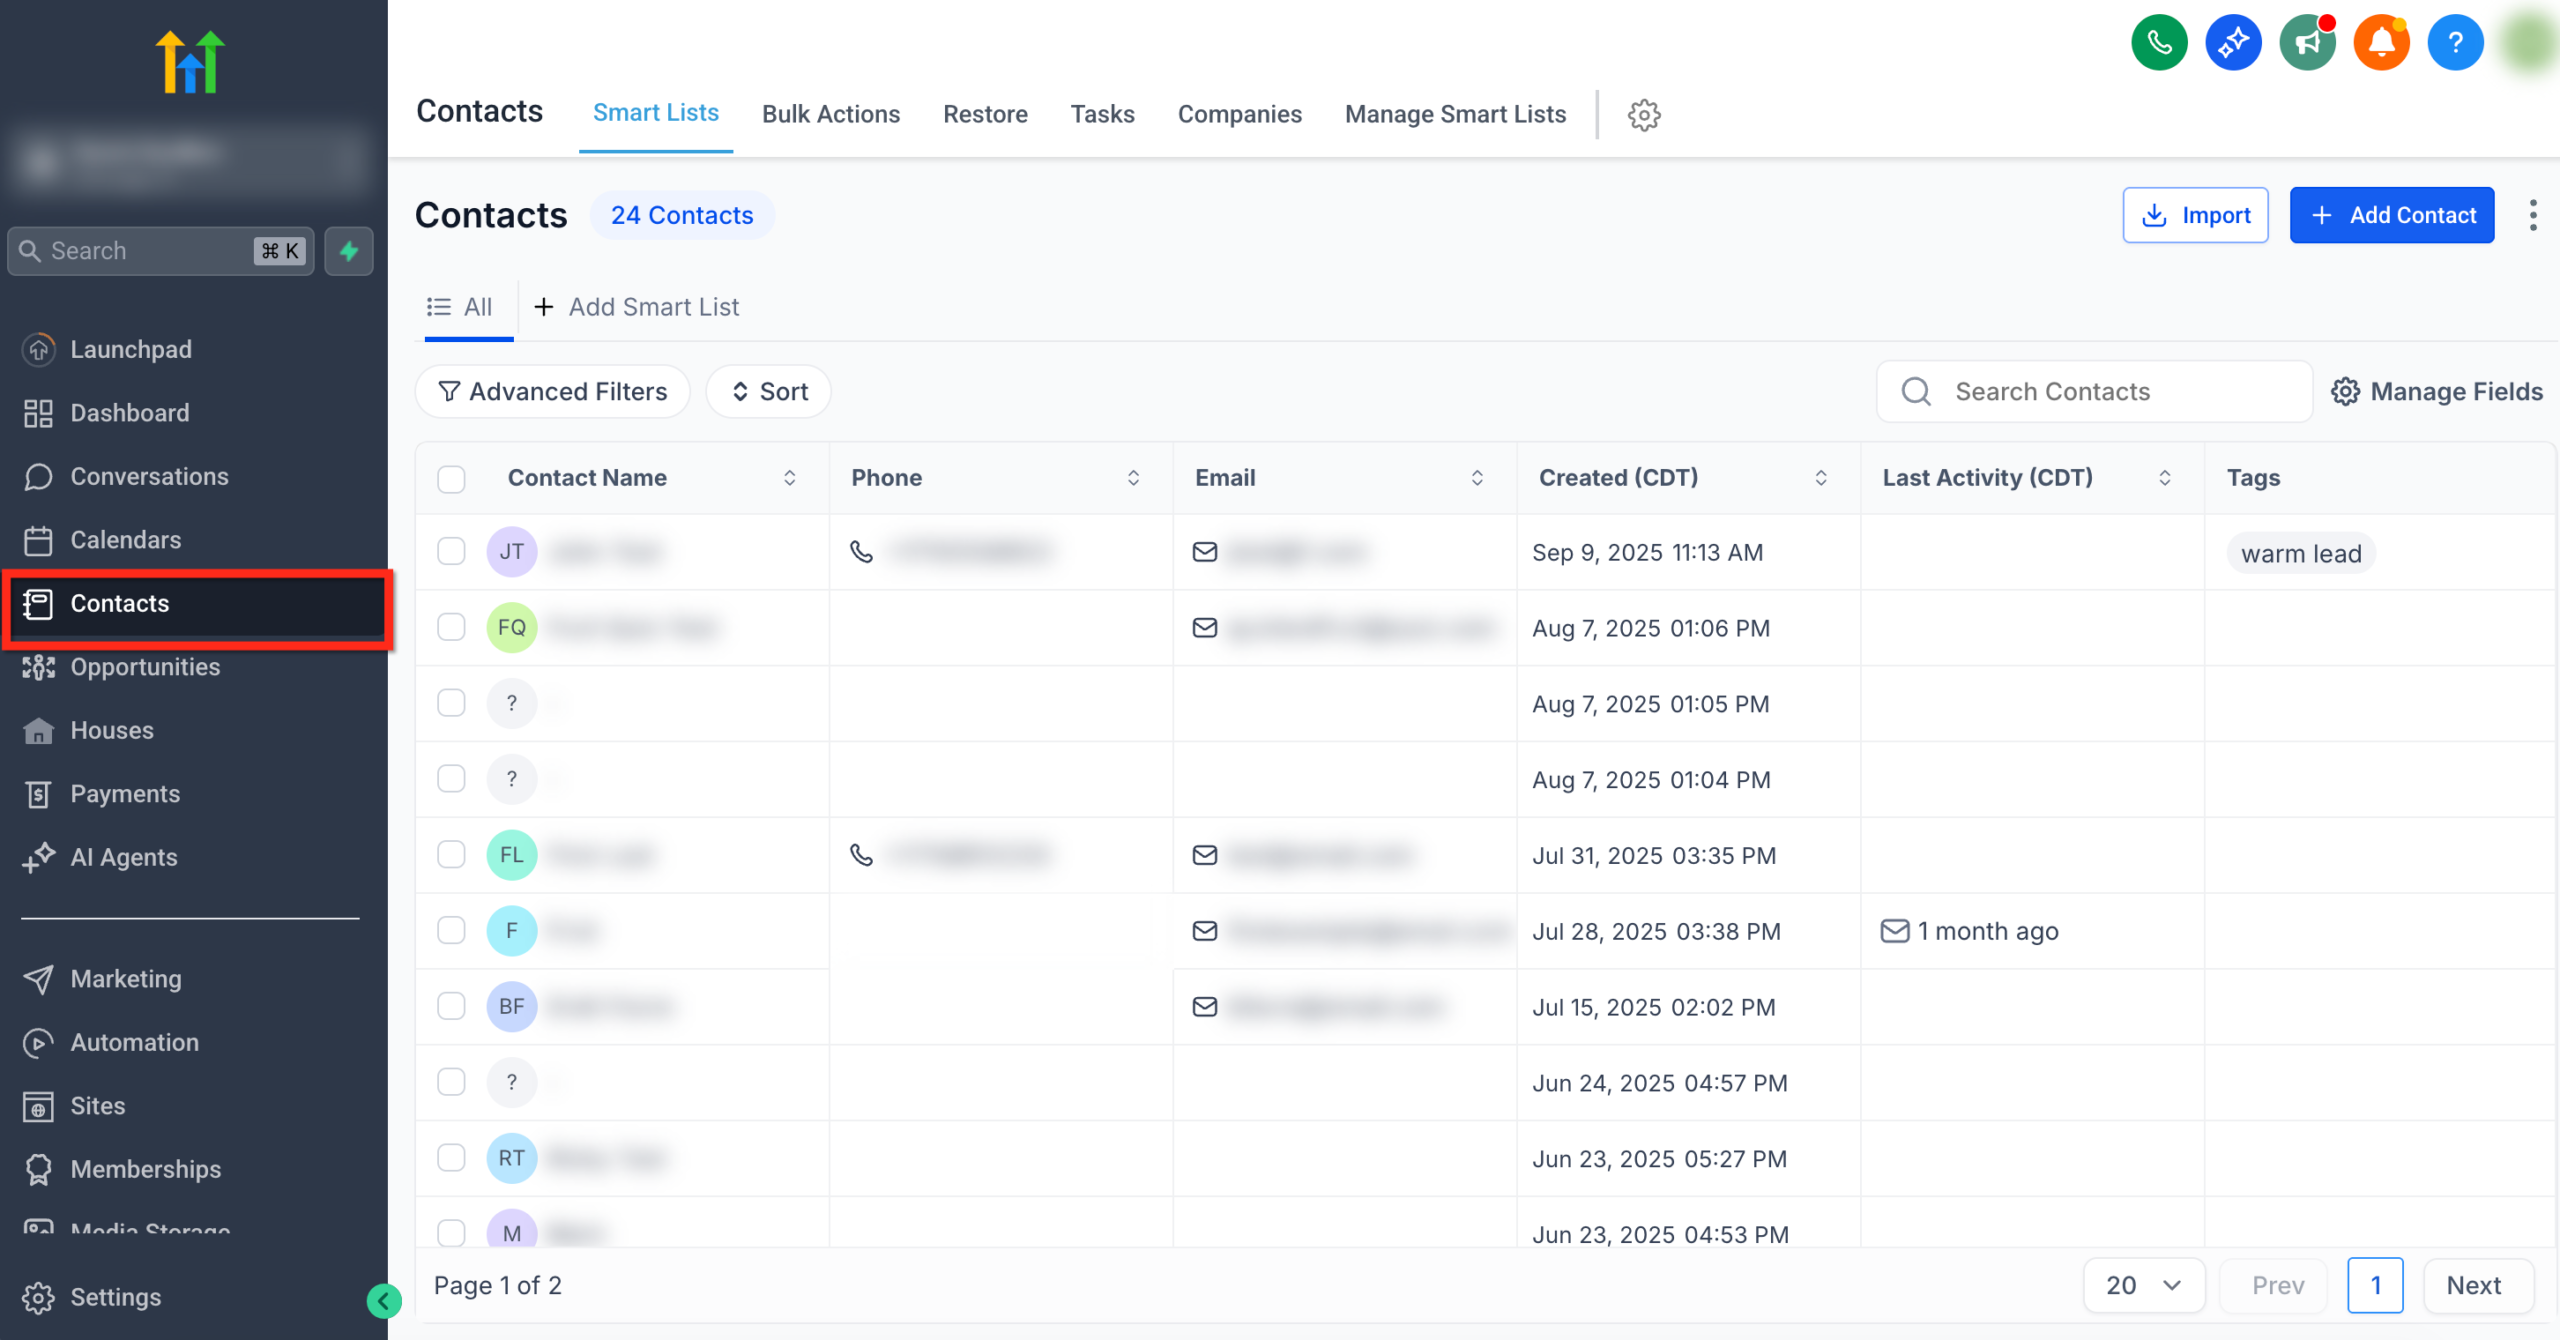The height and width of the screenshot is (1340, 2560).
Task: Collapse the sidebar with the green chevron
Action: click(x=385, y=1300)
